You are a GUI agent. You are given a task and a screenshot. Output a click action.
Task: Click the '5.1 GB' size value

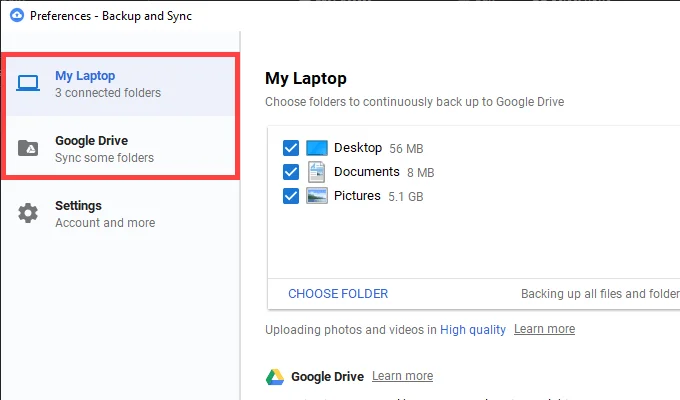pos(405,197)
